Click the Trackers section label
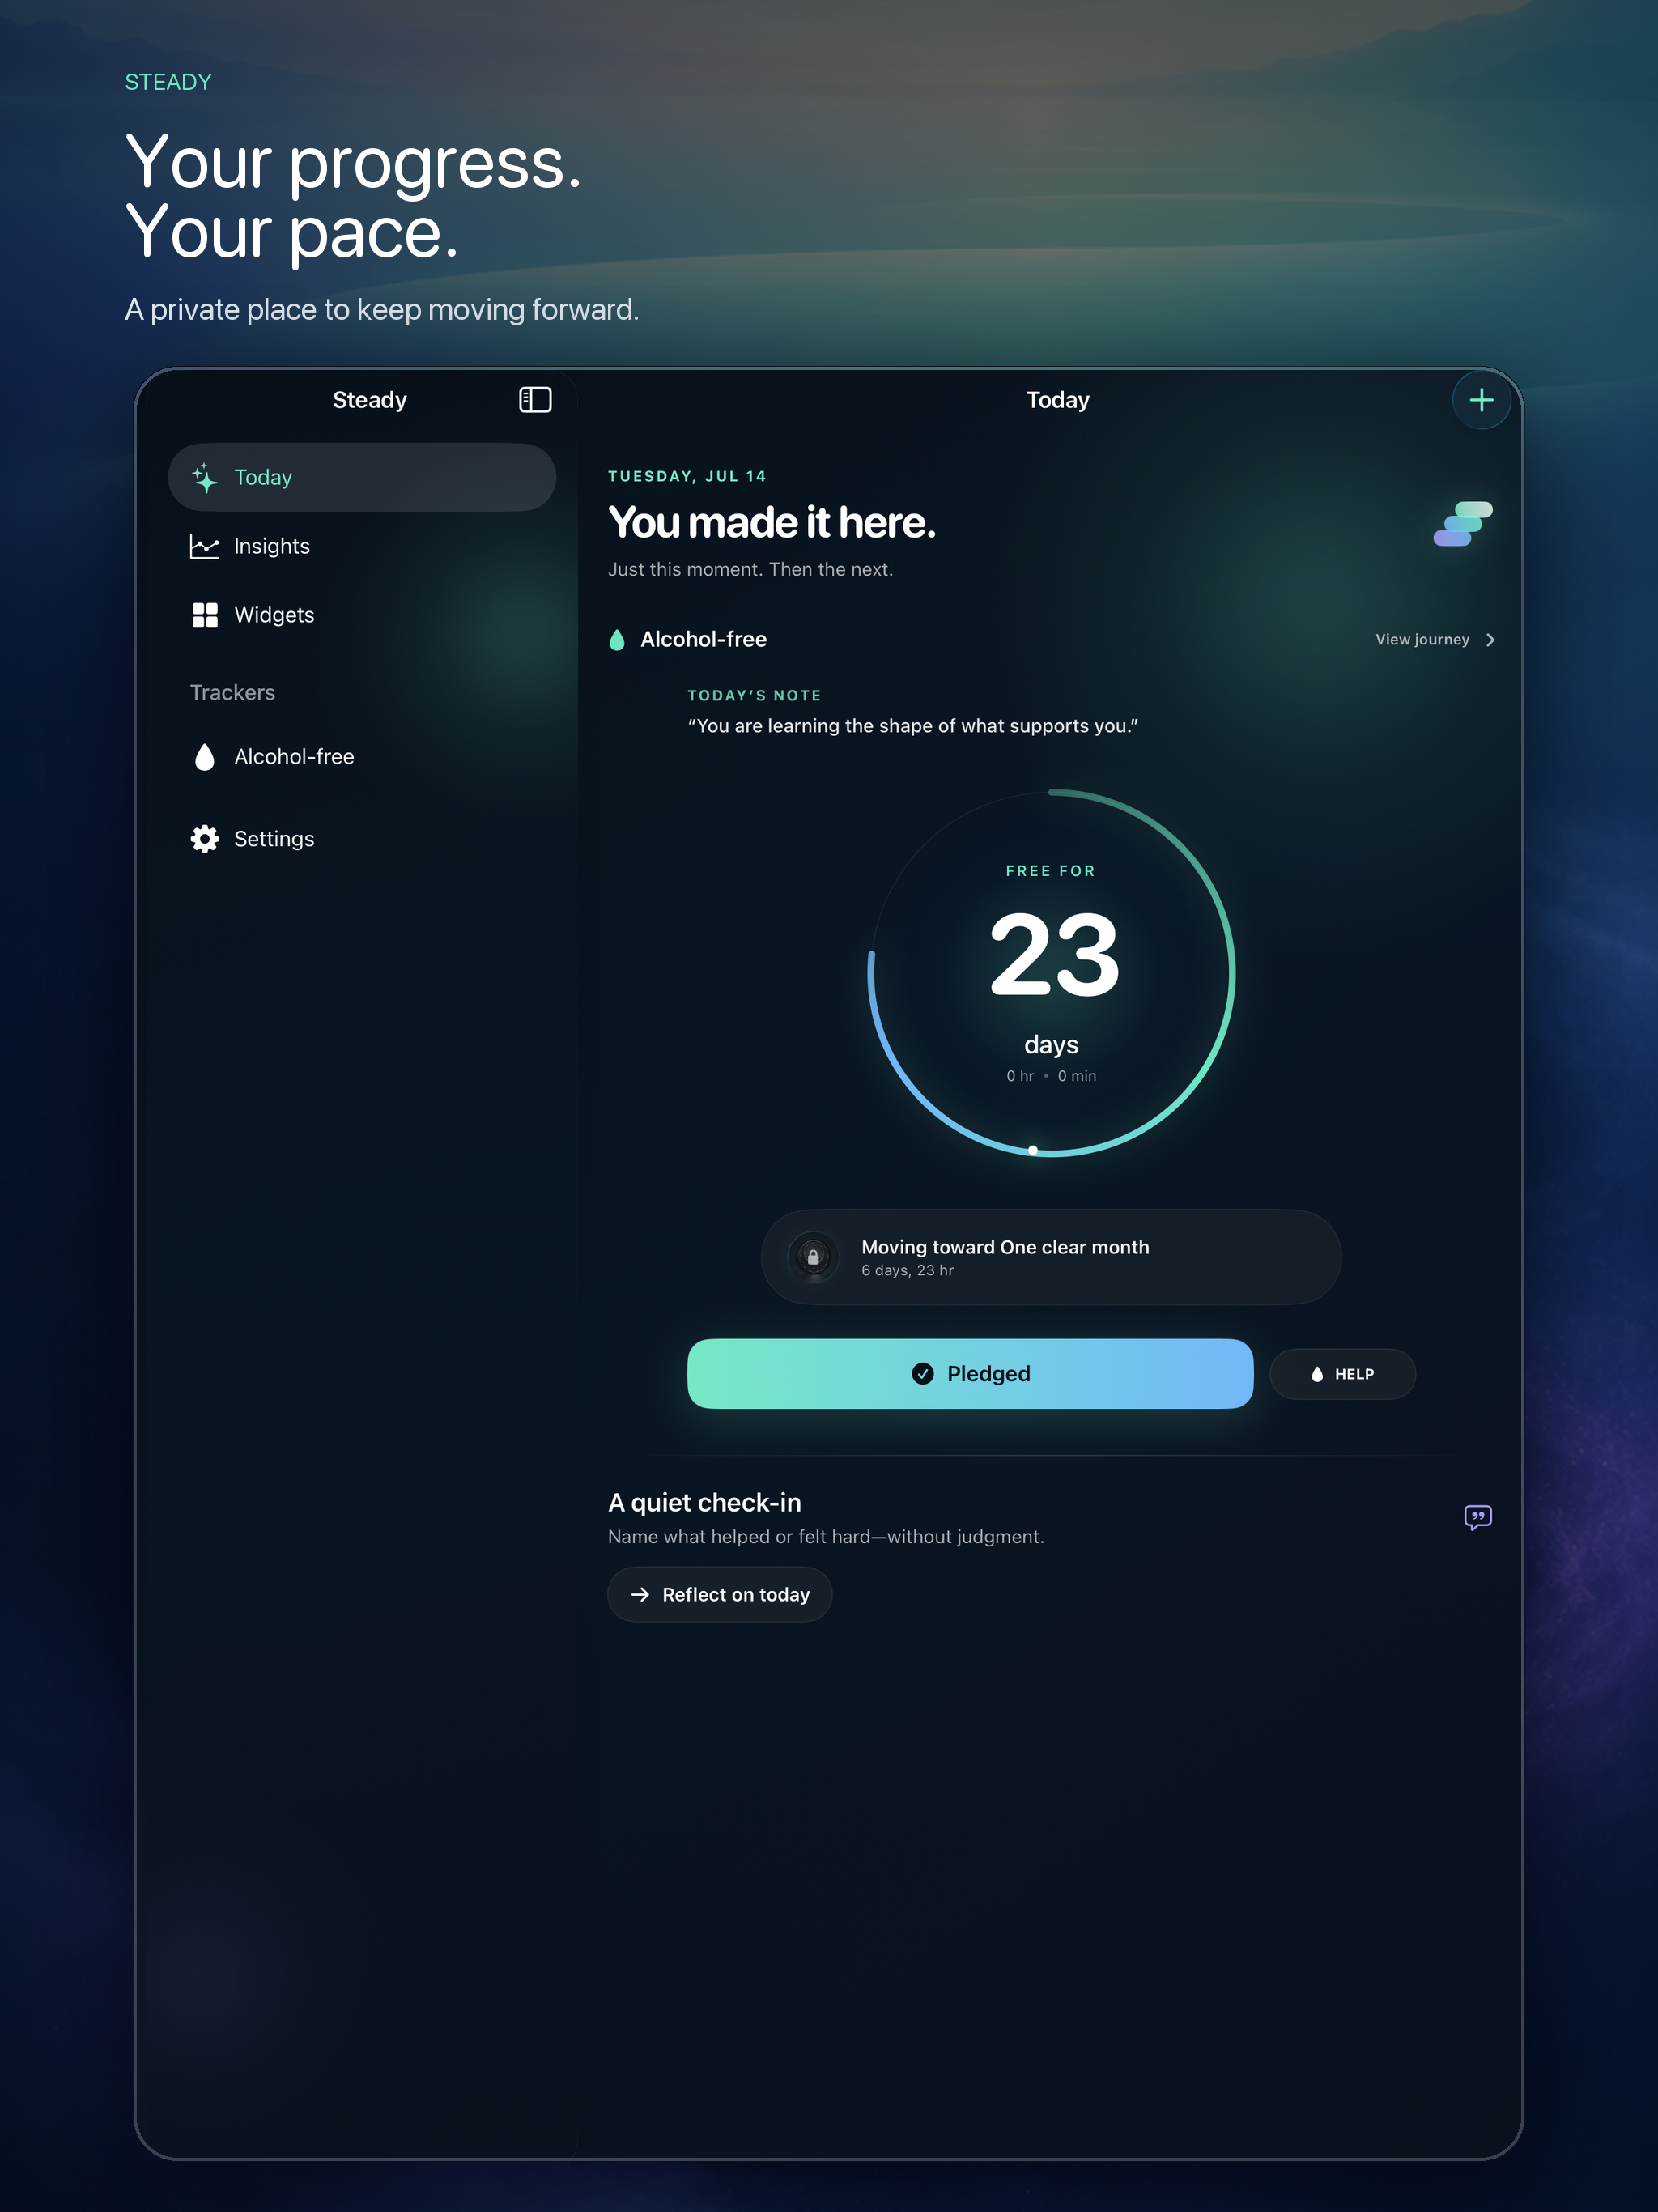This screenshot has height=2212, width=1658. pos(232,693)
